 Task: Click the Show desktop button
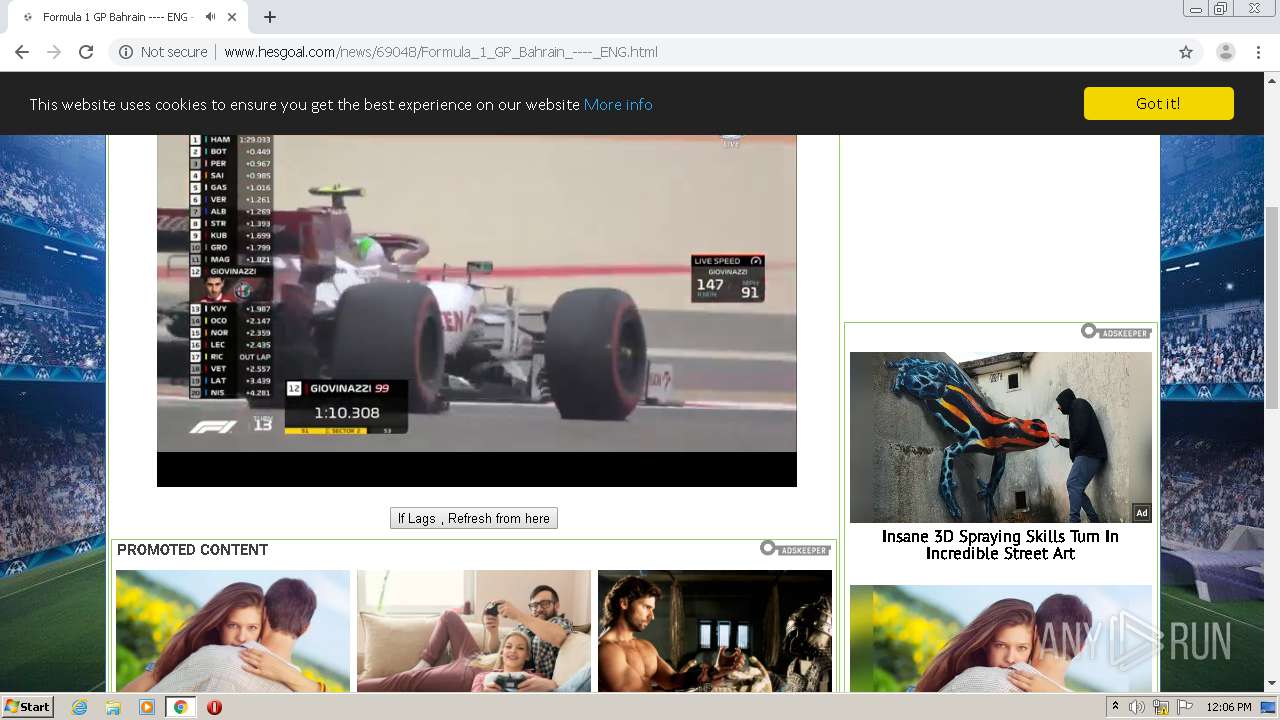(x=1269, y=707)
